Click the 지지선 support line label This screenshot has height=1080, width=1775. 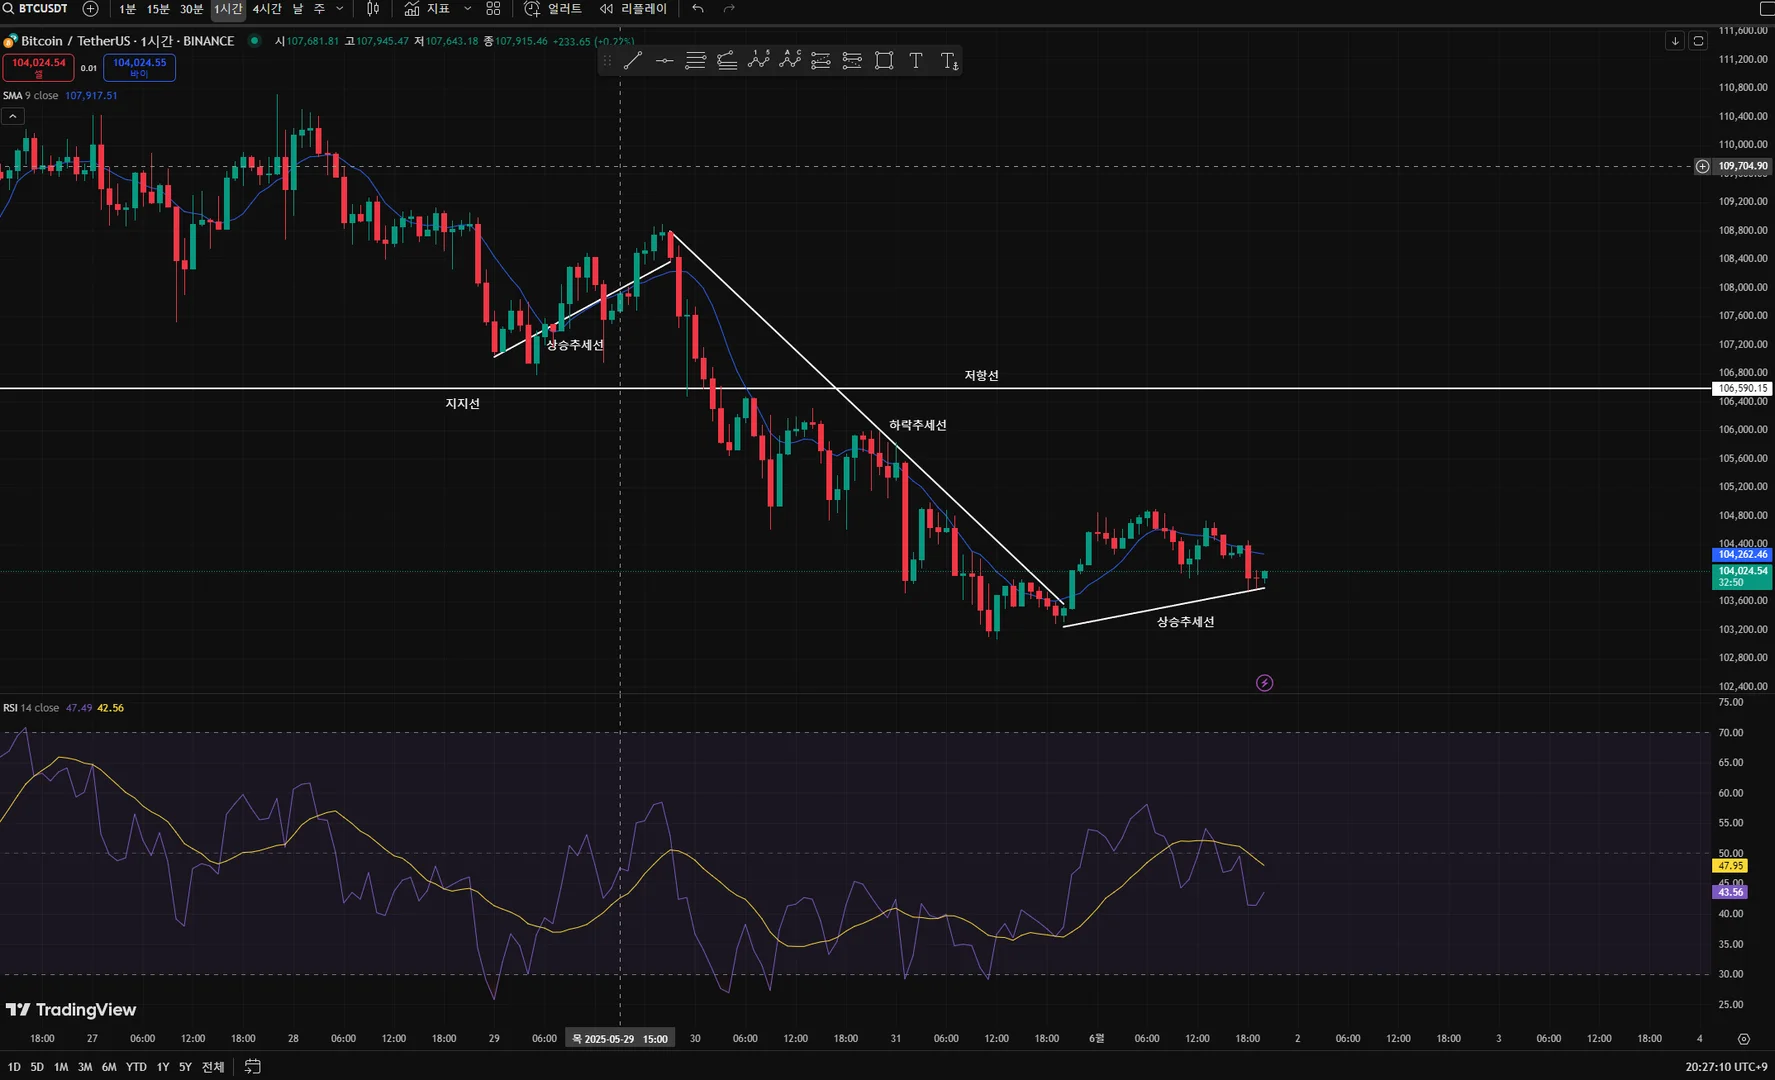point(462,403)
